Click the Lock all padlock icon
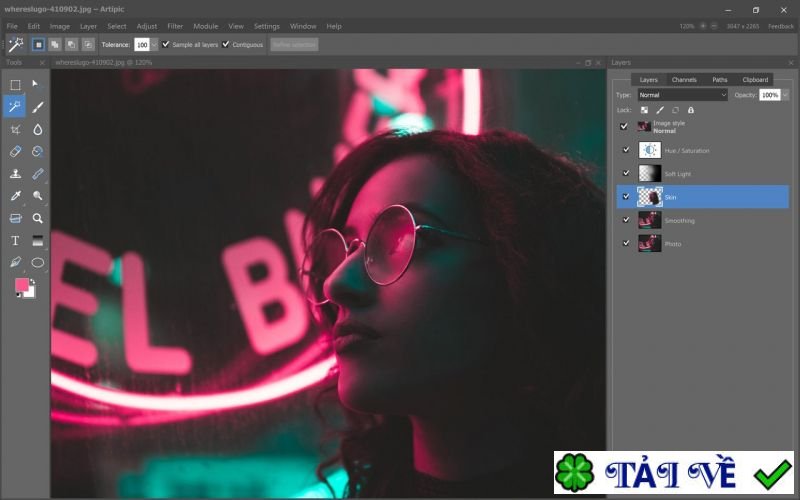 [x=690, y=110]
